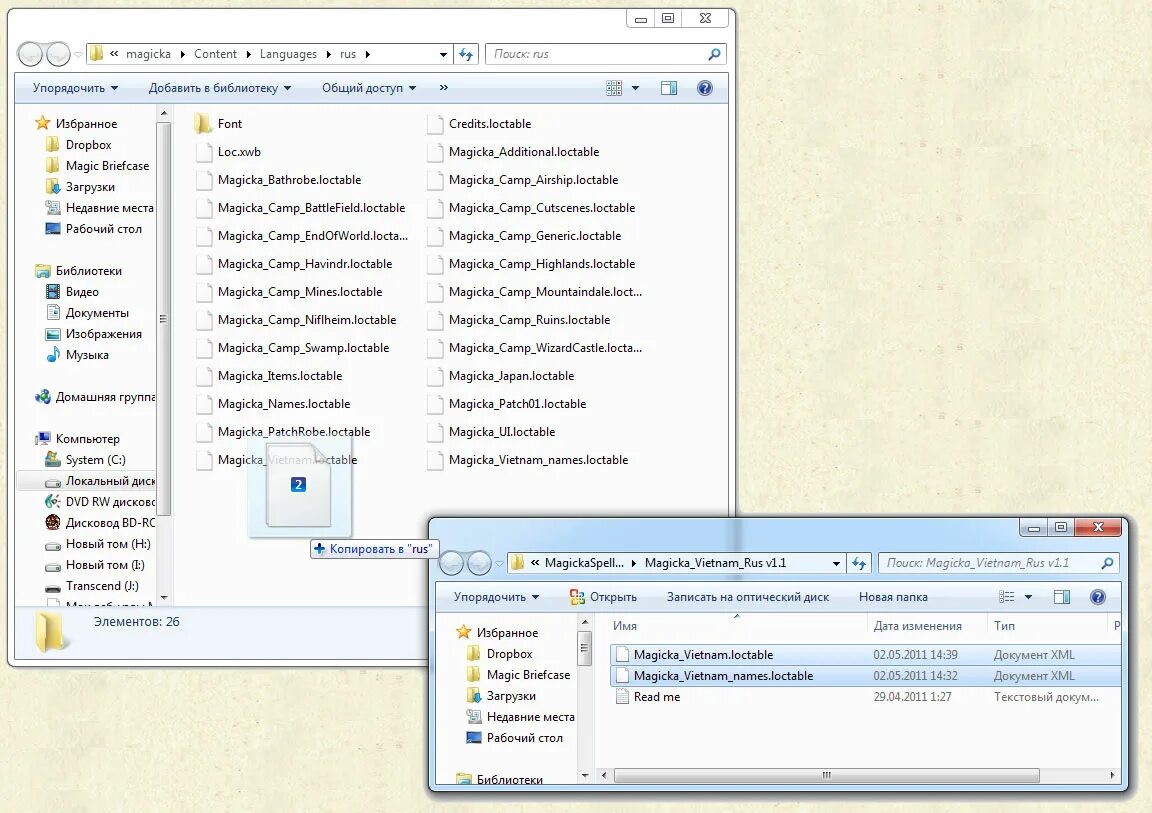The width and height of the screenshot is (1152, 813).
Task: Click horizontal scrollbar in Vietnam_Rus window
Action: click(x=827, y=776)
